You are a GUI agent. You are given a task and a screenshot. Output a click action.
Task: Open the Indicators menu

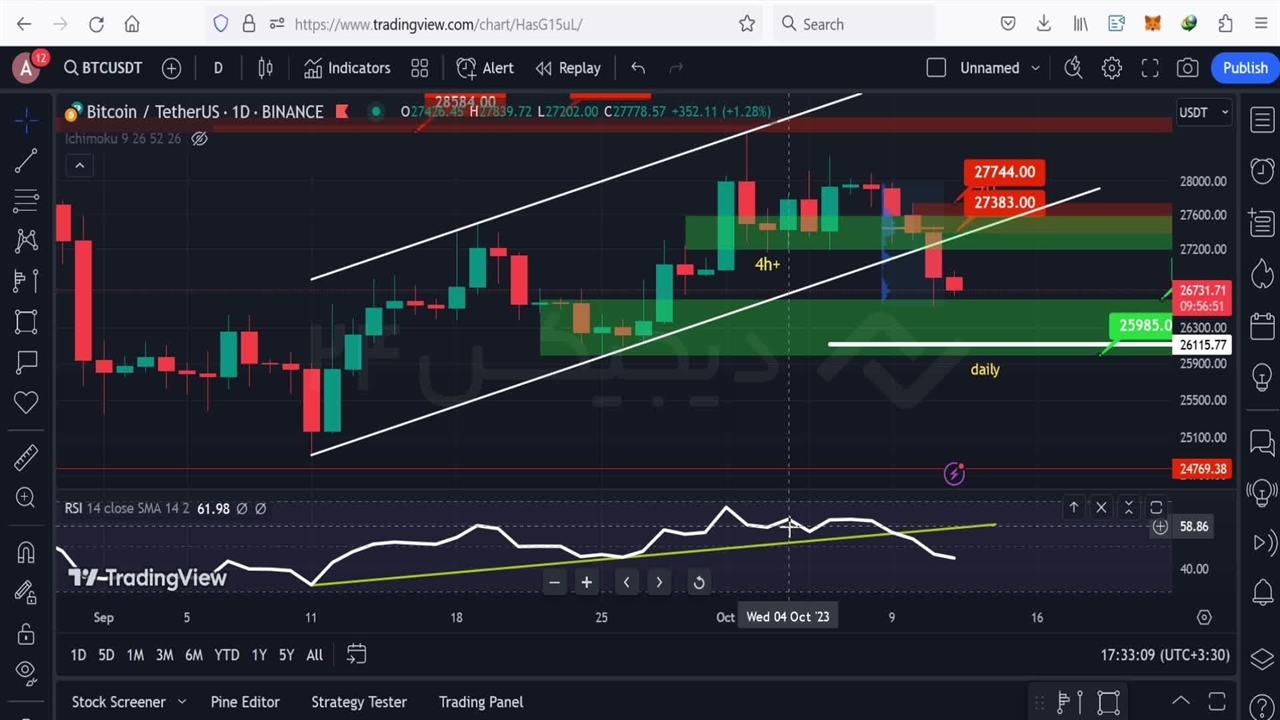click(347, 68)
